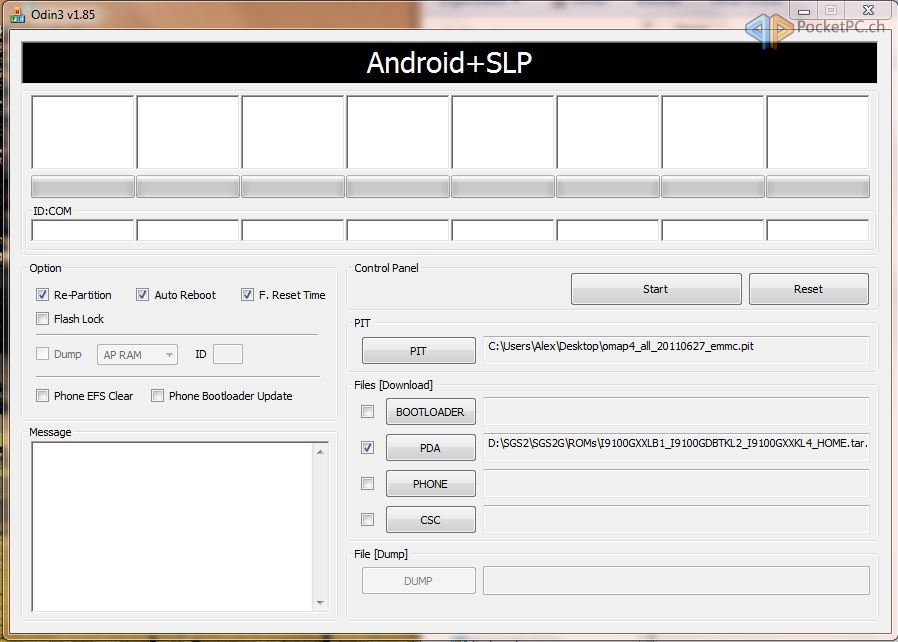The height and width of the screenshot is (642, 898).
Task: Click the Android+SLP banner text
Action: point(449,62)
